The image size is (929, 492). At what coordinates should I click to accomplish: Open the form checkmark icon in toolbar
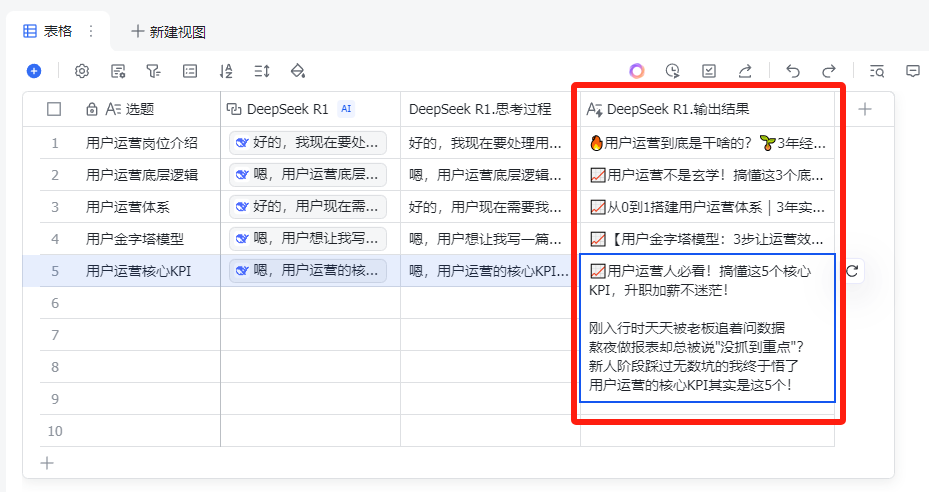click(x=709, y=71)
